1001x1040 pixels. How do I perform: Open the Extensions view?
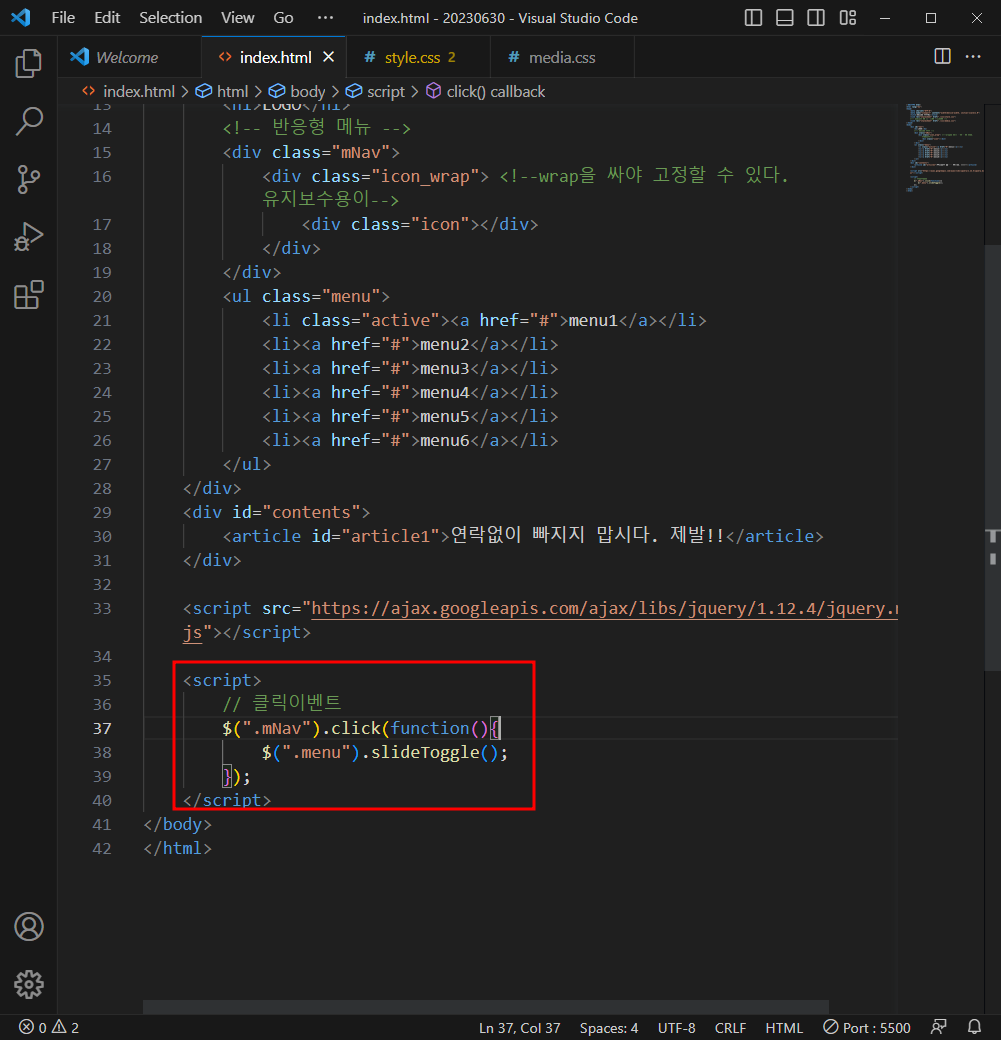(29, 294)
